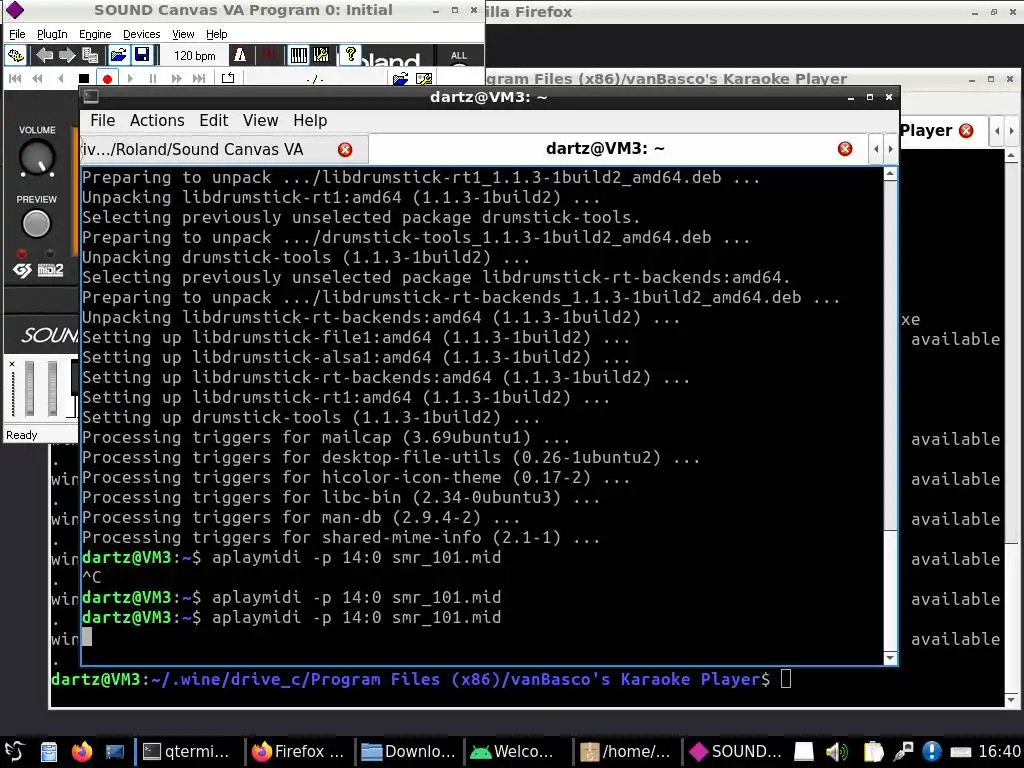Viewport: 1024px width, 768px height.
Task: Open the View menu in SOUND Canvas VA
Action: (x=183, y=34)
